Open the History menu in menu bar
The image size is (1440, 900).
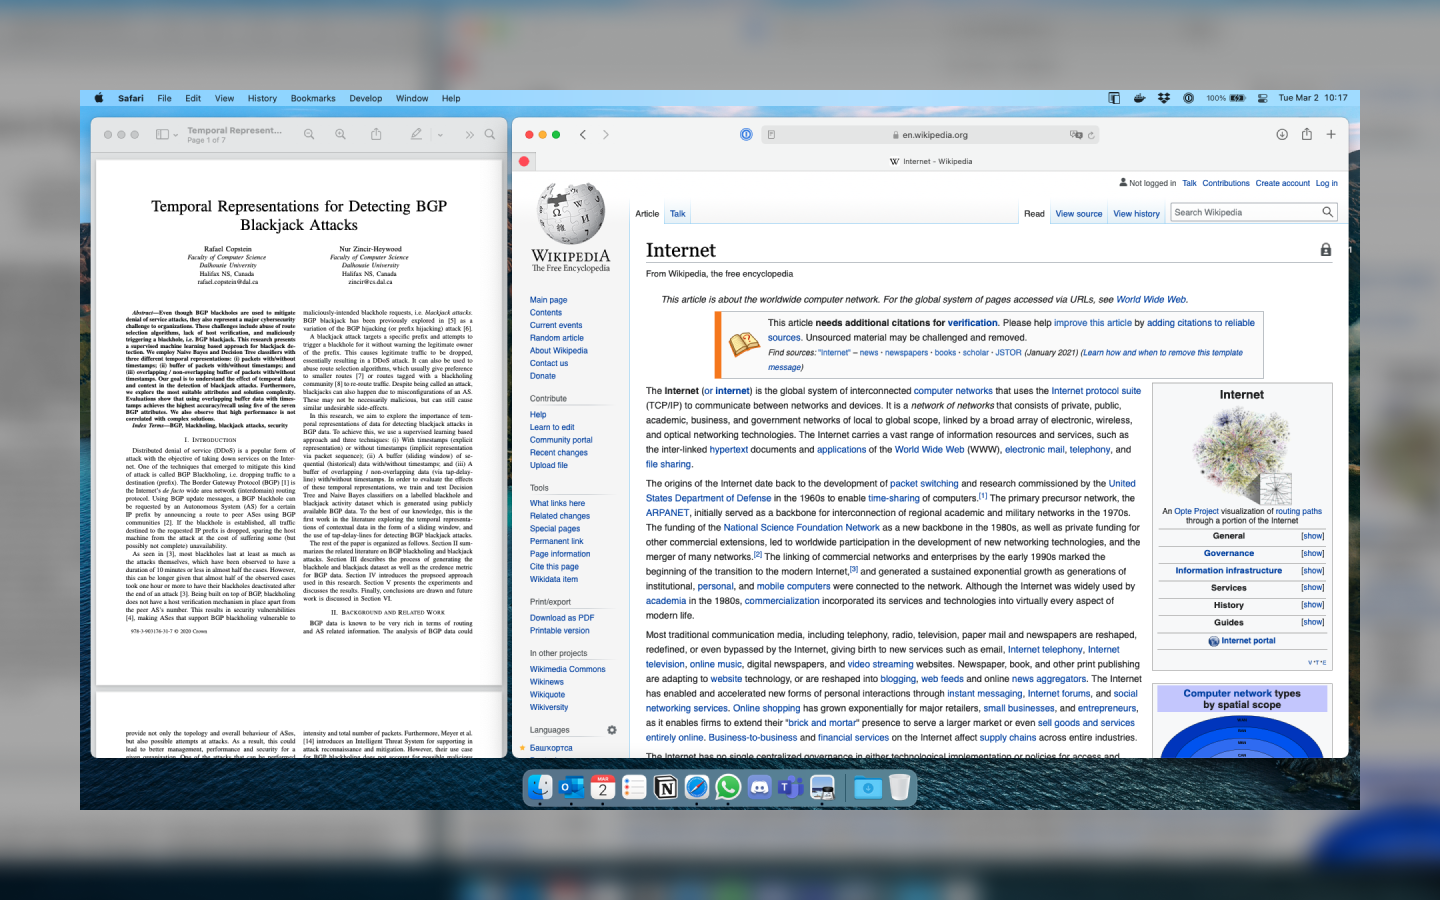262,98
